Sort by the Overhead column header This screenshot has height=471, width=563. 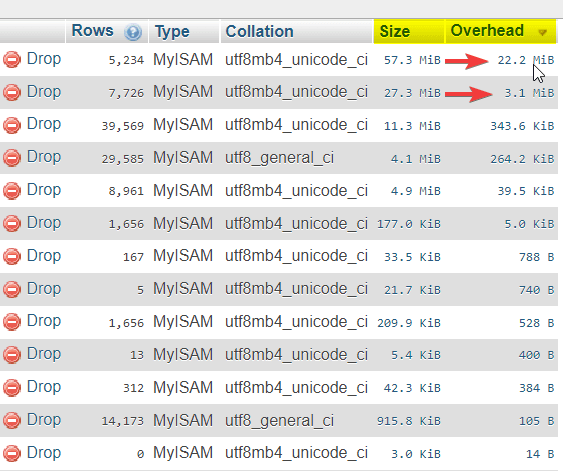(487, 31)
